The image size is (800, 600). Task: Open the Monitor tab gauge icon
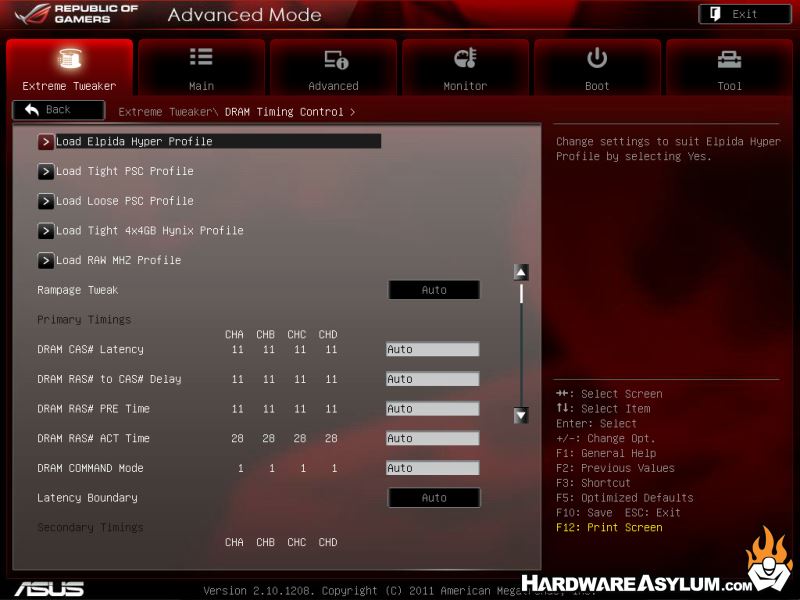[465, 58]
